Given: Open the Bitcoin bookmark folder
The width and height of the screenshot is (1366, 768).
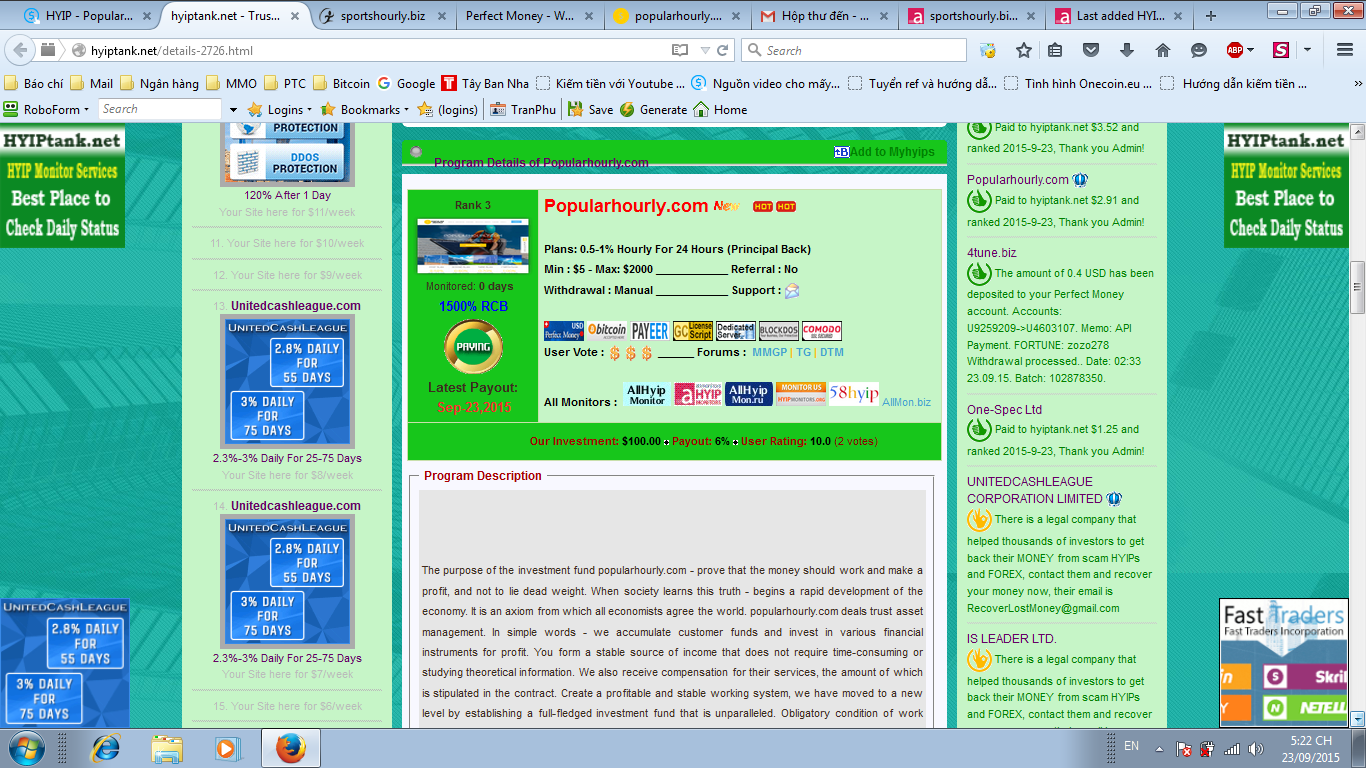Looking at the screenshot, I should pyautogui.click(x=342, y=84).
